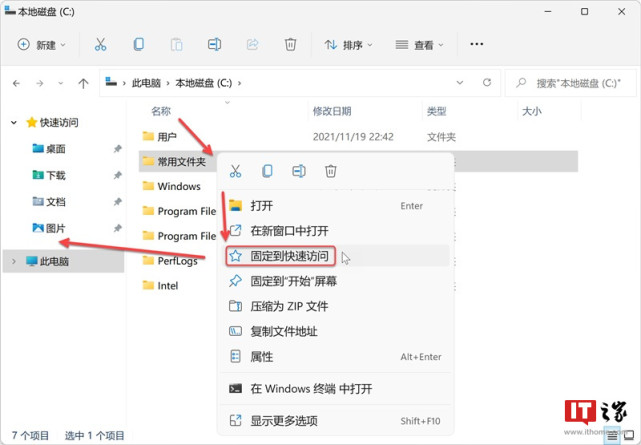641x445 pixels.
Task: Open the three-dot more options menu
Action: (477, 44)
